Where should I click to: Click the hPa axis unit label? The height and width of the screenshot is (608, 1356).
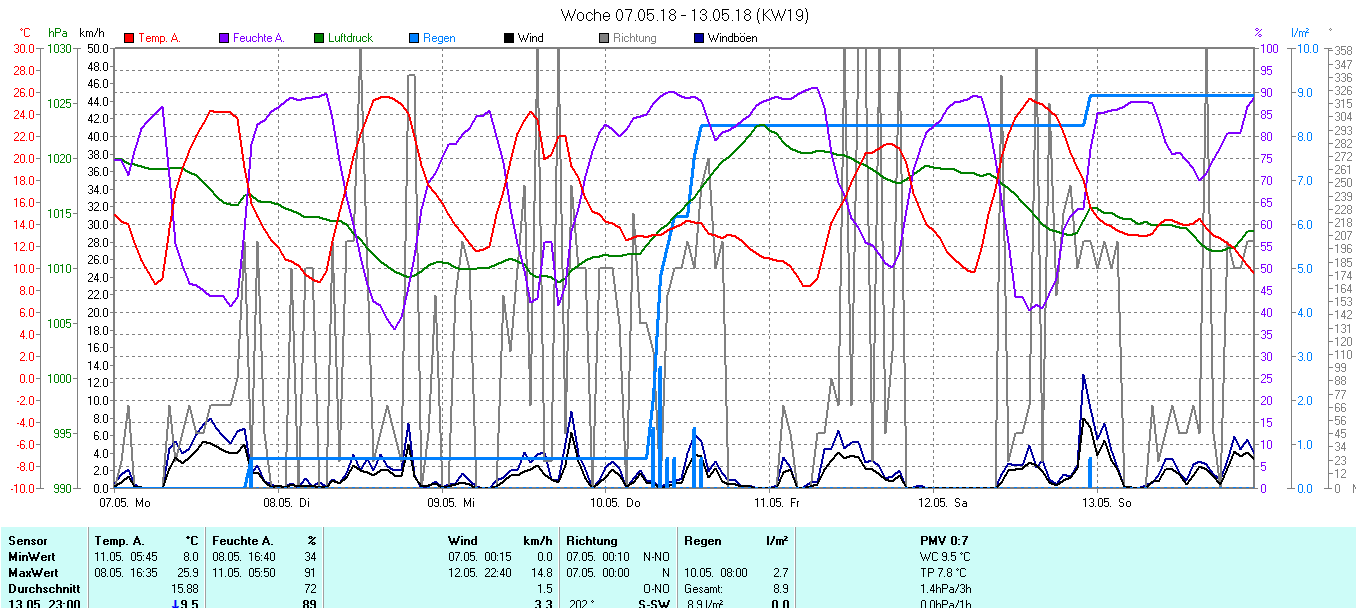(58, 33)
